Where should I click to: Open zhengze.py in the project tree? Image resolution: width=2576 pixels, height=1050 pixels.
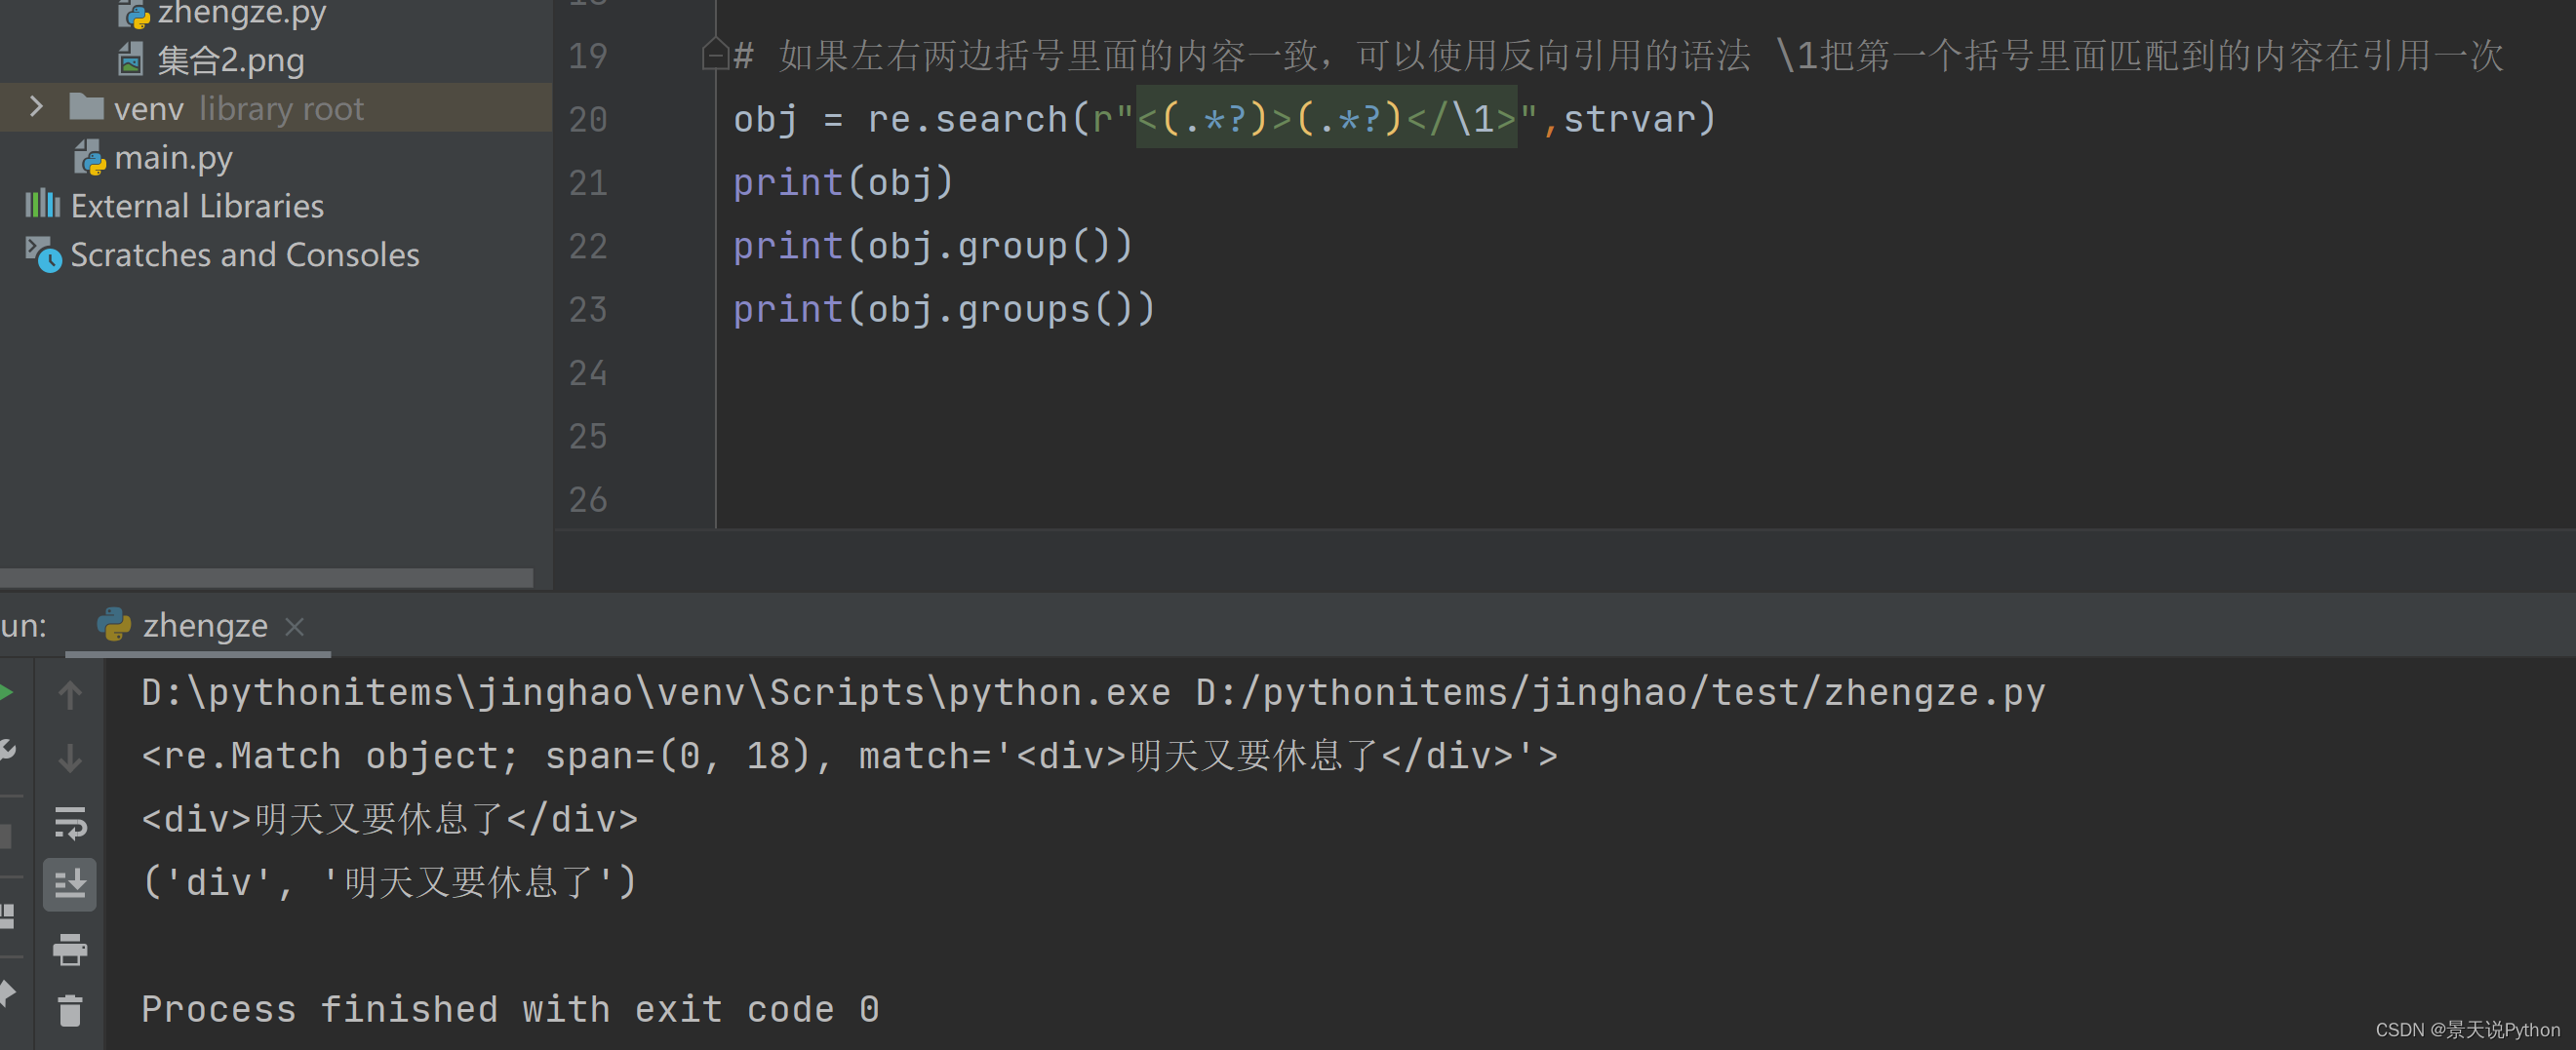click(241, 13)
